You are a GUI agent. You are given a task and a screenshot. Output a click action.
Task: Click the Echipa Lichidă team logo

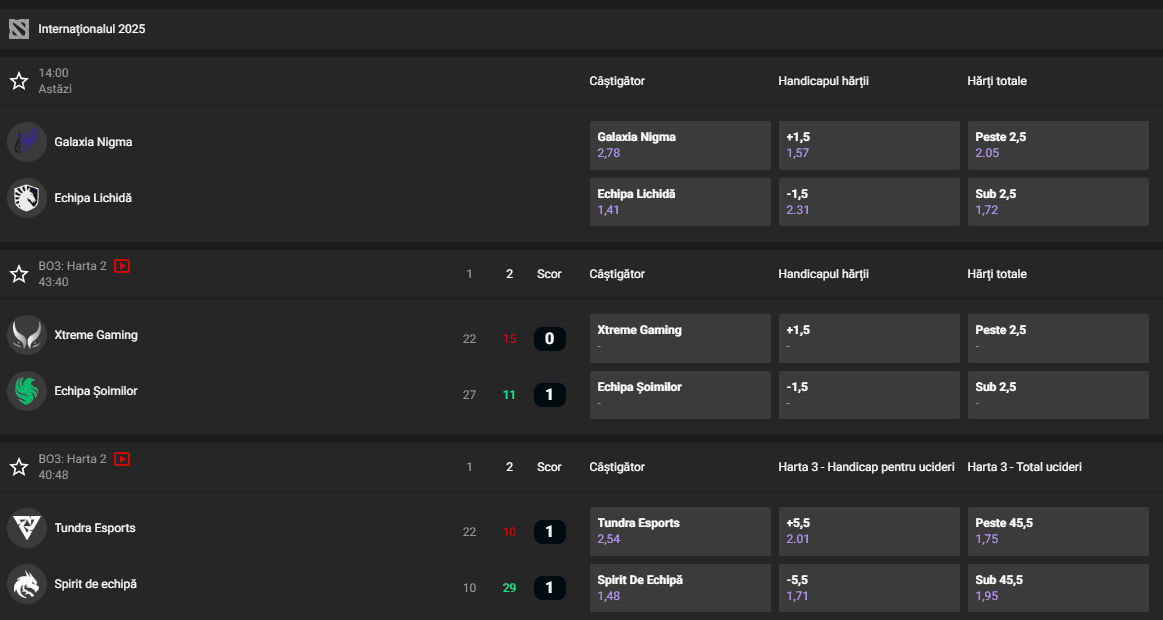(x=27, y=198)
